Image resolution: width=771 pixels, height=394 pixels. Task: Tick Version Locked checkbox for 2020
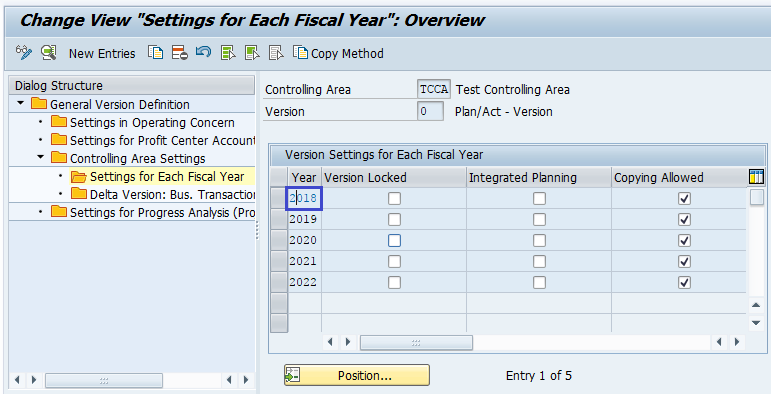click(x=394, y=241)
